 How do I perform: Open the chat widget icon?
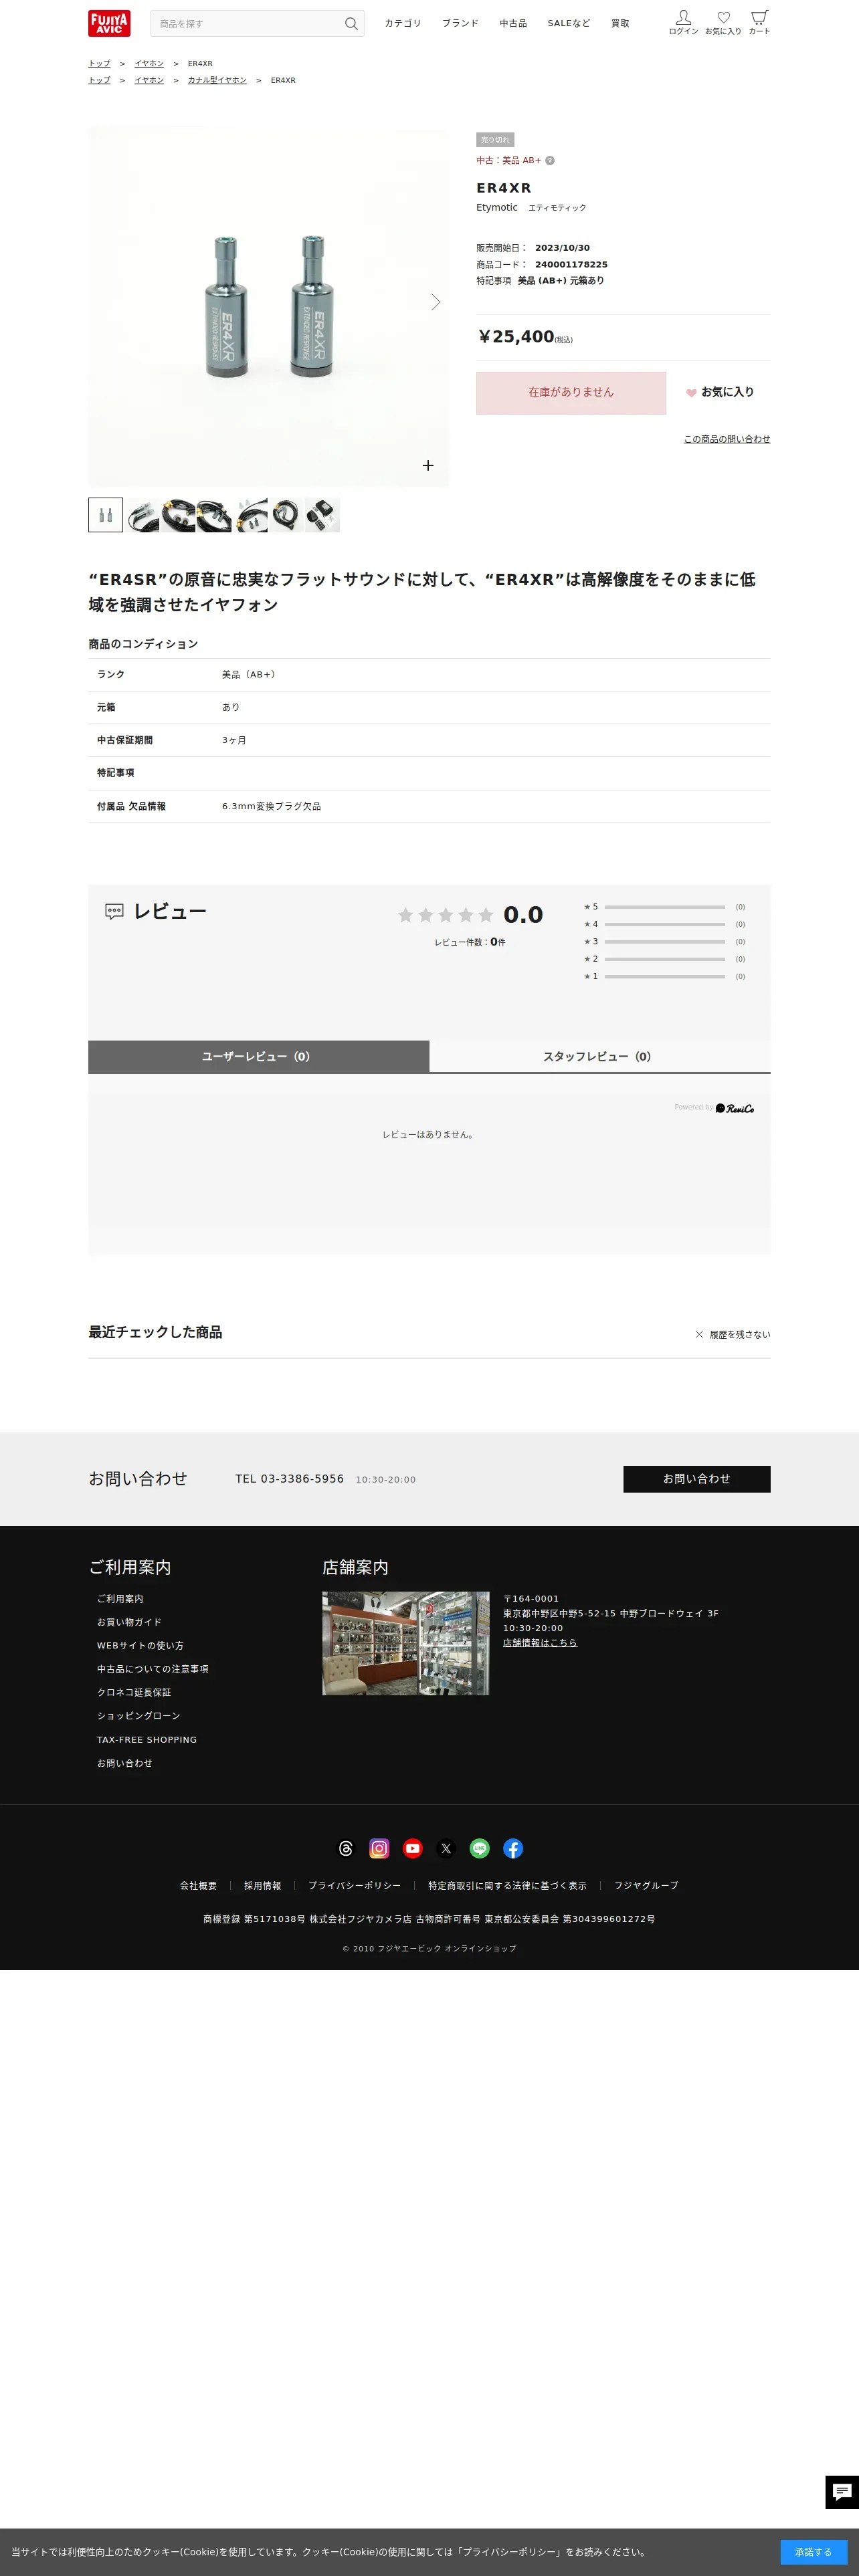842,2492
